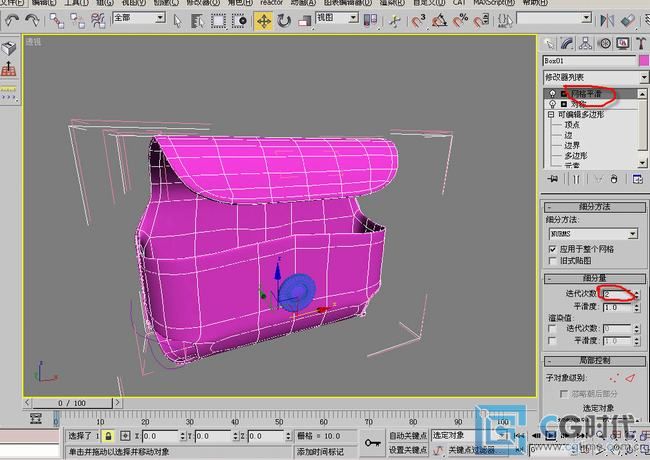This screenshot has width=650, height=460.
Task: Activate the Unlink Selection tool
Action: [x=78, y=20]
